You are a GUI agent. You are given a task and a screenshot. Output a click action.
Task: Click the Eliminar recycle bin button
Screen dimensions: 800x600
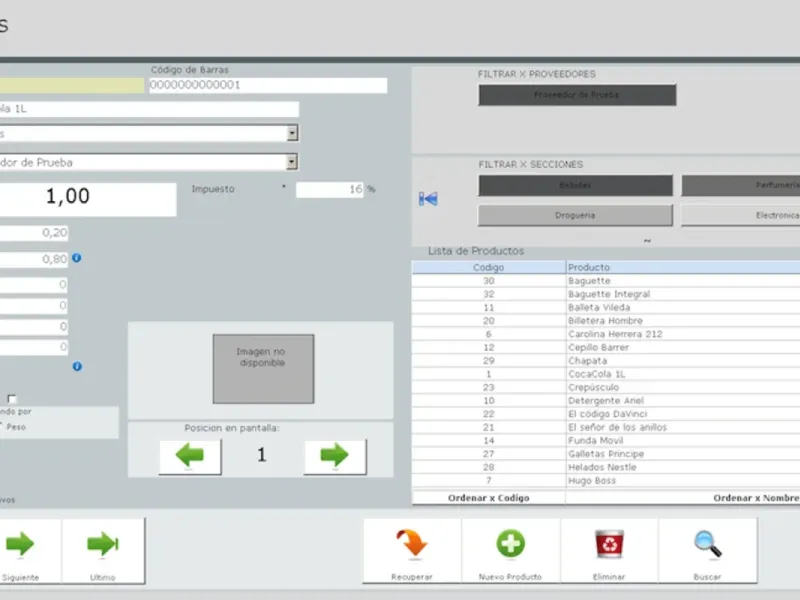(x=609, y=551)
